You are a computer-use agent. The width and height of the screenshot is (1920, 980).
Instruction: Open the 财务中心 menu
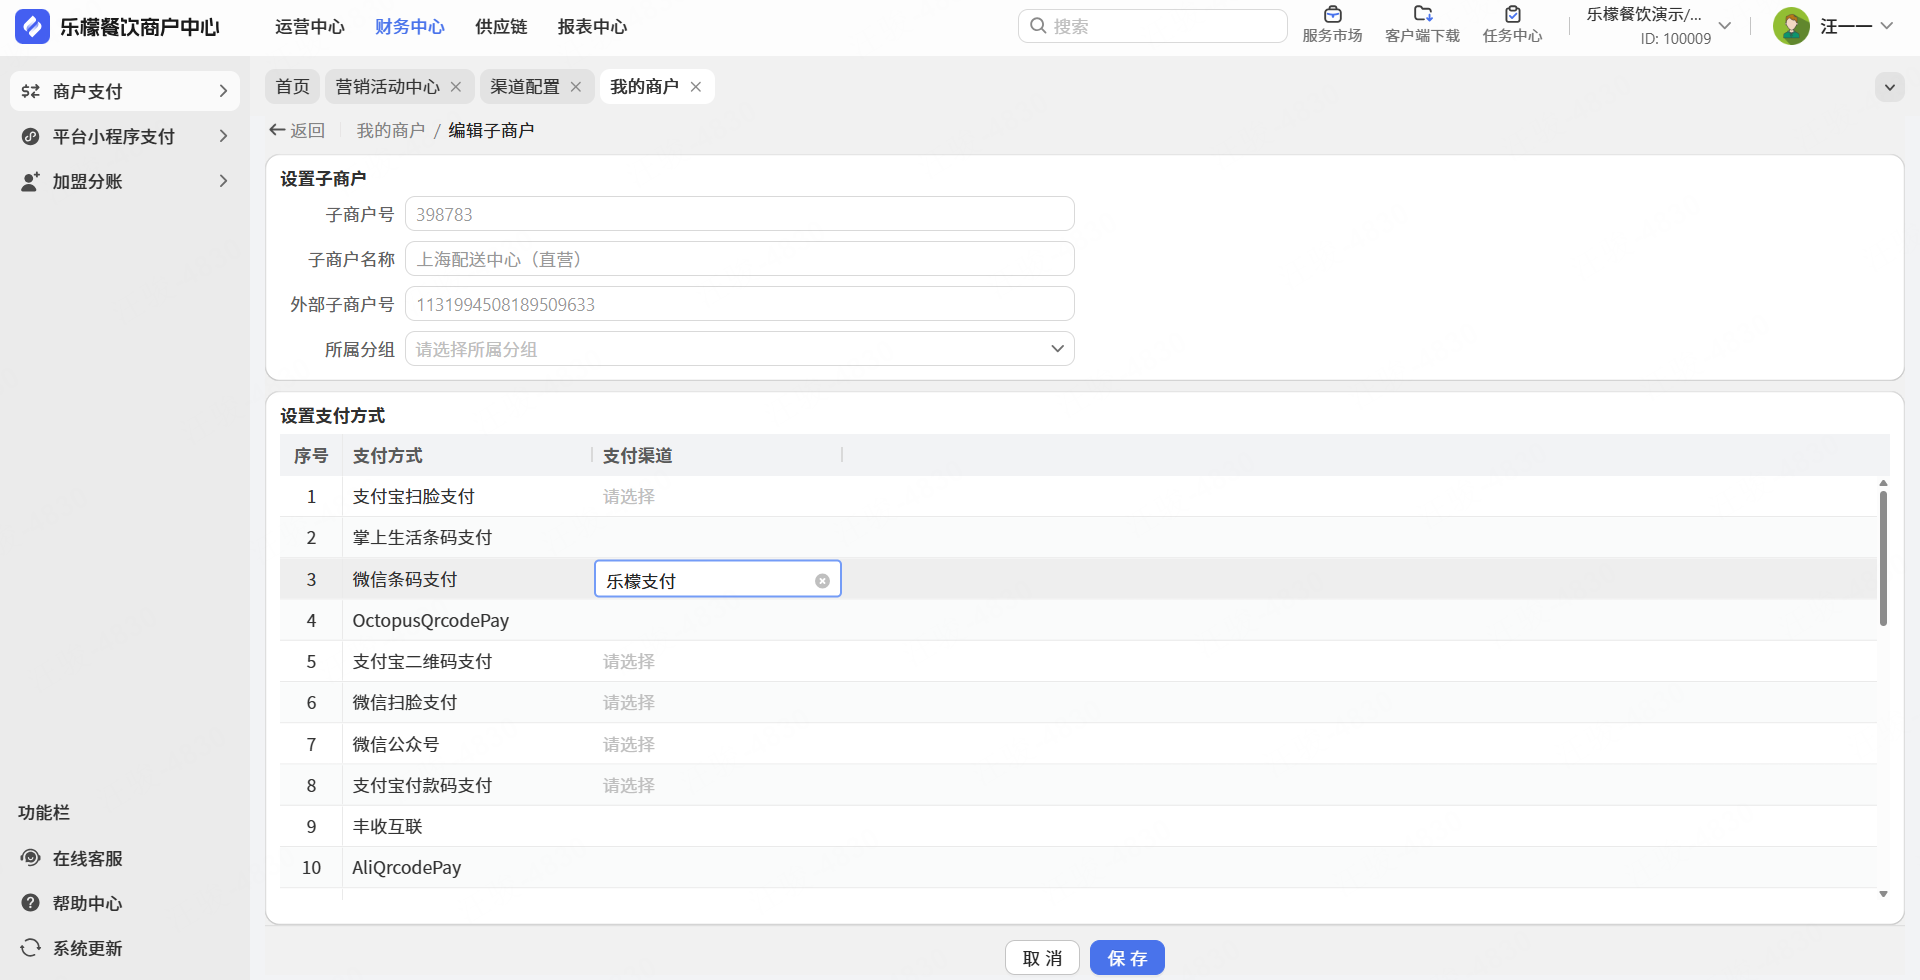[x=410, y=27]
